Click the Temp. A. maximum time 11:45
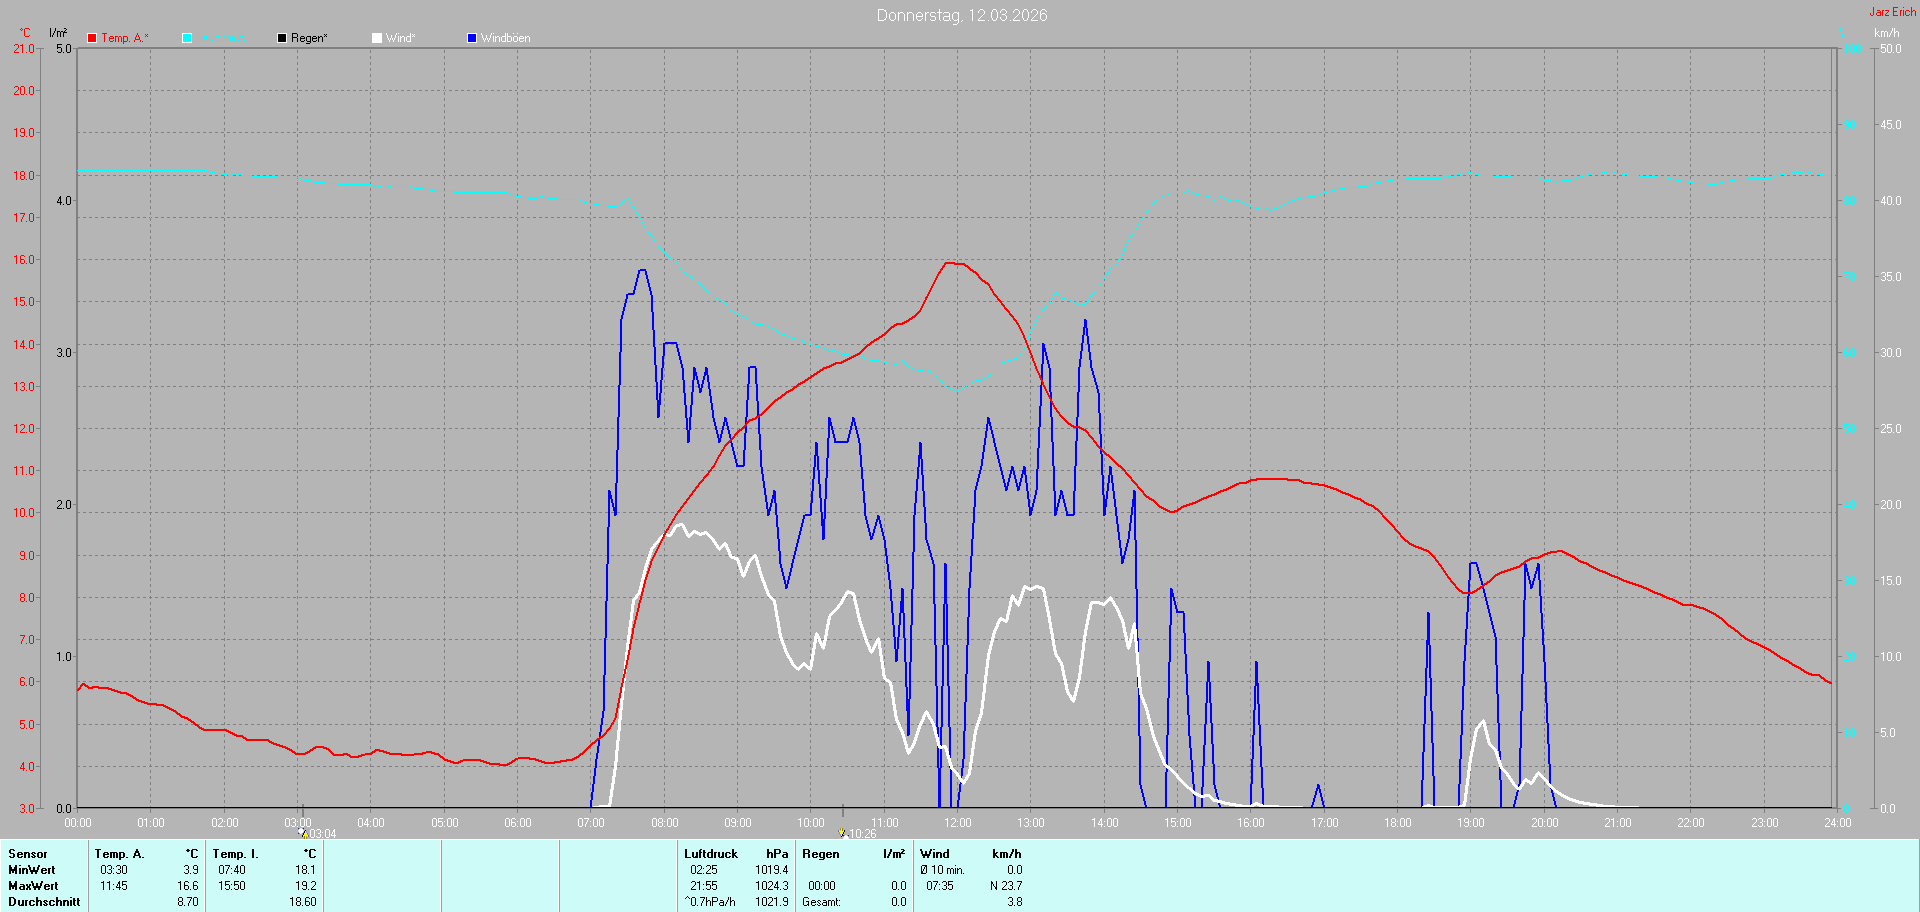1920x912 pixels. pyautogui.click(x=114, y=886)
